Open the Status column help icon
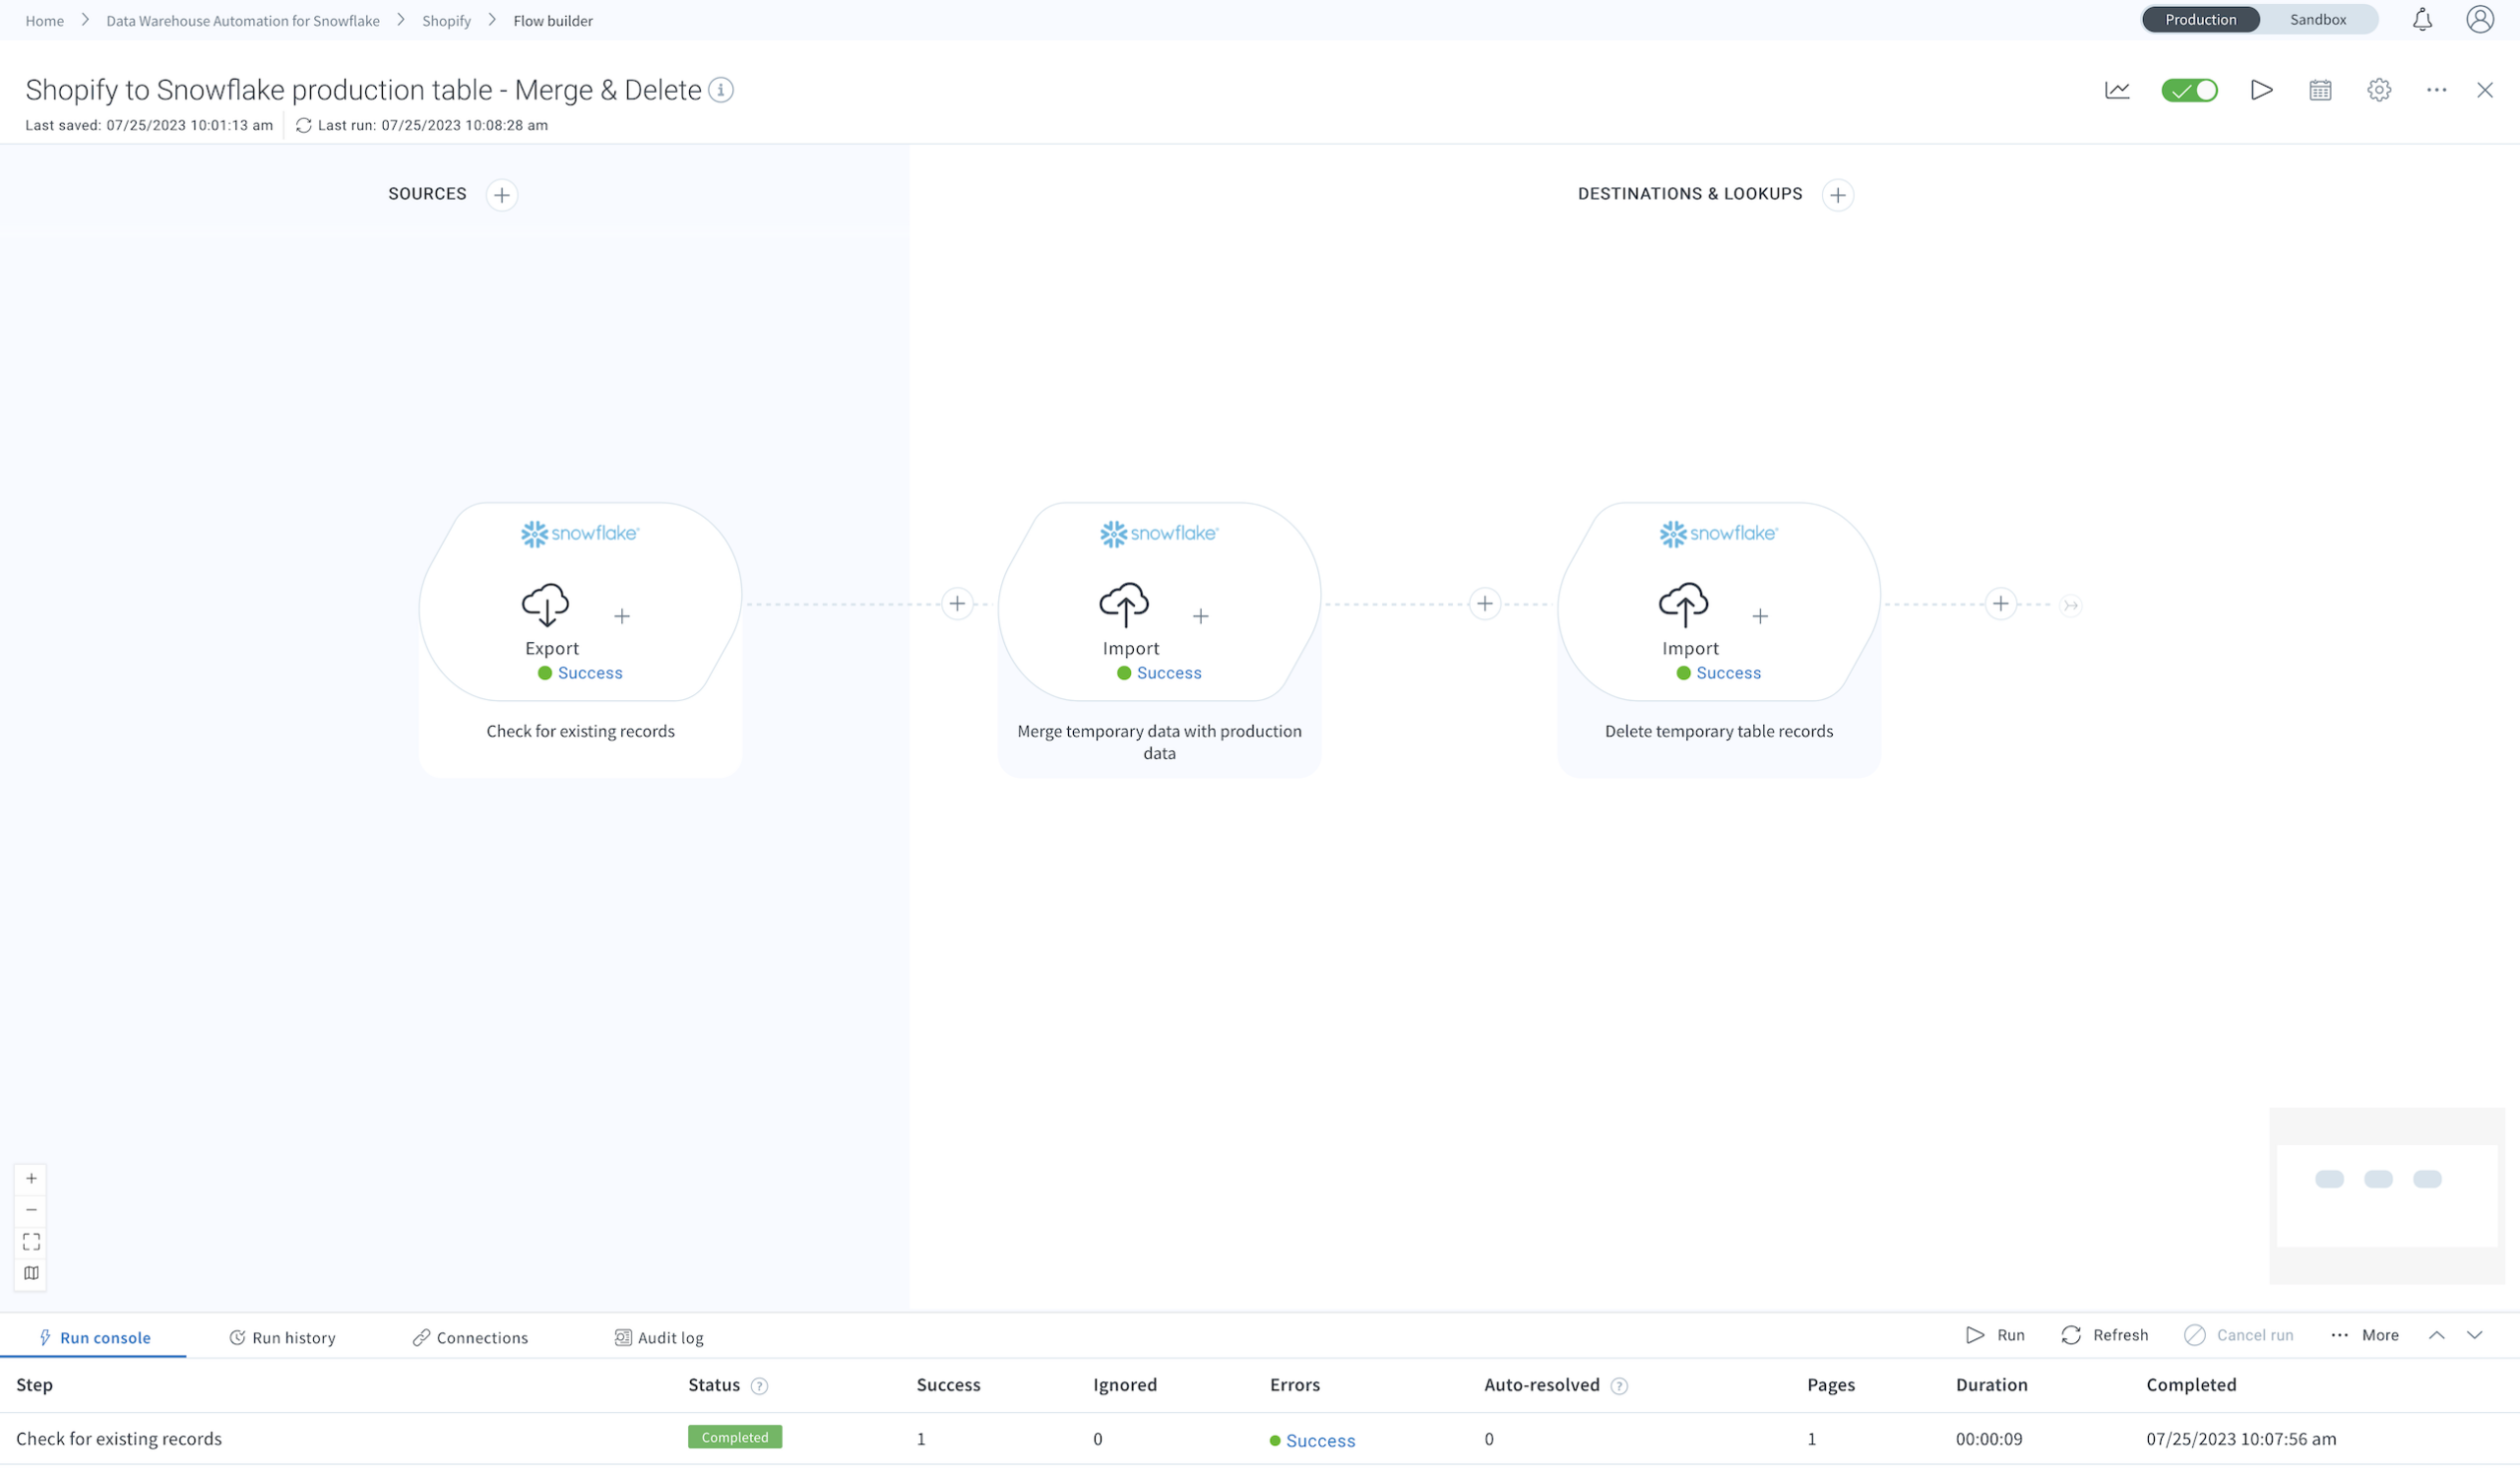Image resolution: width=2520 pixels, height=1476 pixels. [759, 1387]
